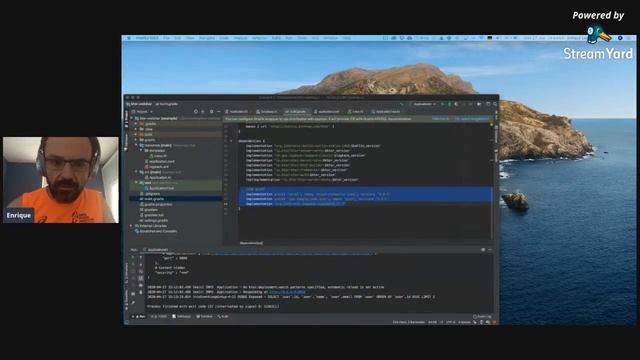Click build.gradle in navigation bar
This screenshot has width=640, height=360.
pyautogui.click(x=167, y=104)
